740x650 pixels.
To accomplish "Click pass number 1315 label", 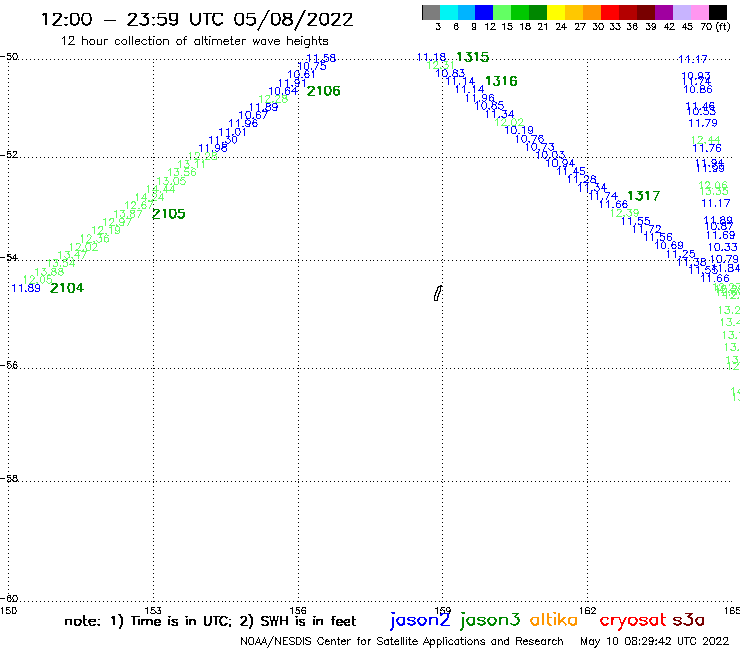I will tap(472, 57).
